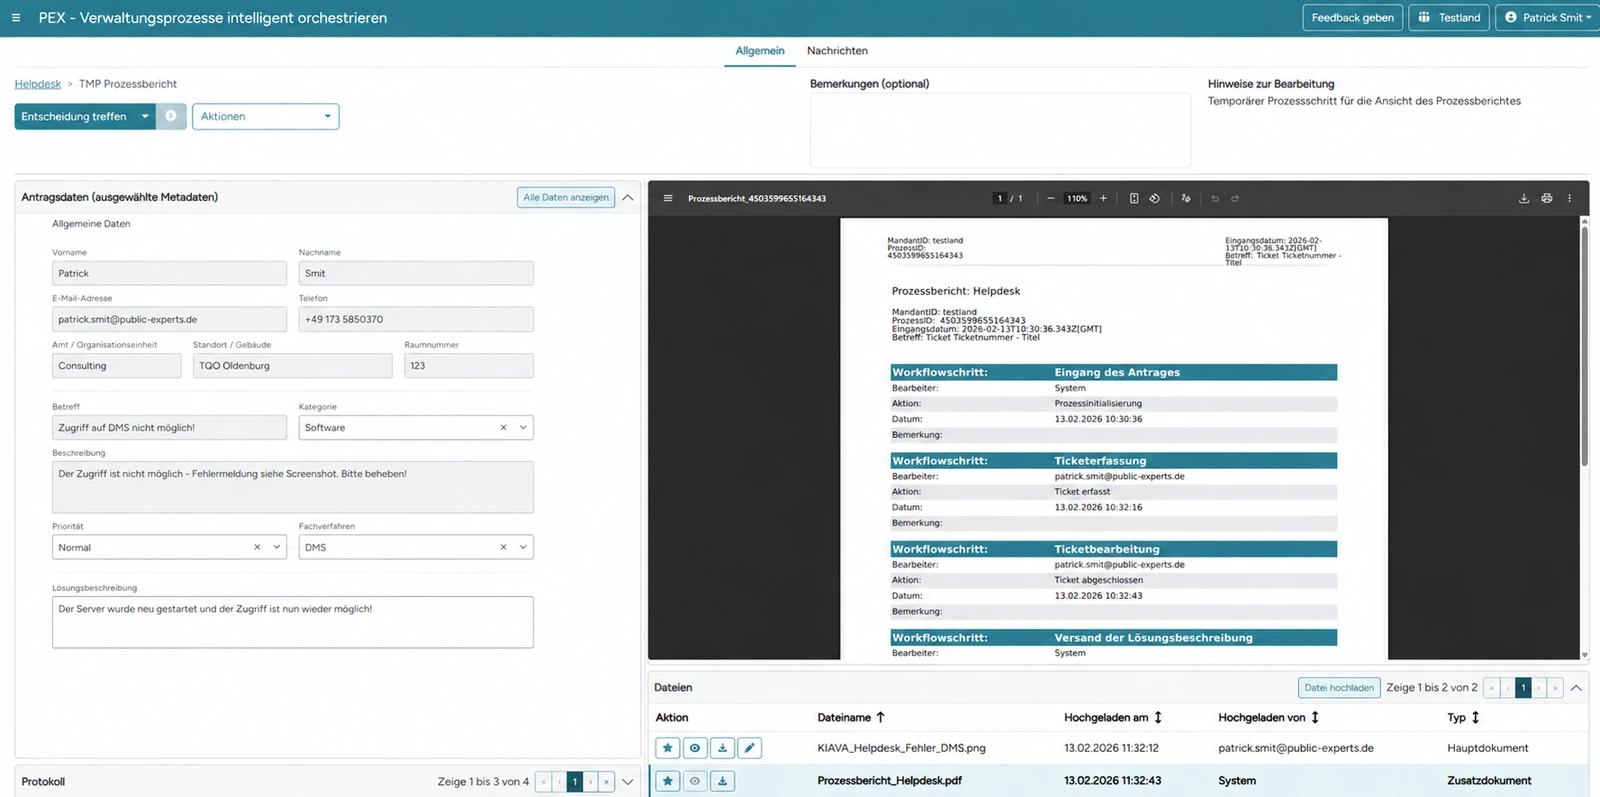Click the Feedback geben button
Screen dimensions: 1600x797
(1352, 17)
